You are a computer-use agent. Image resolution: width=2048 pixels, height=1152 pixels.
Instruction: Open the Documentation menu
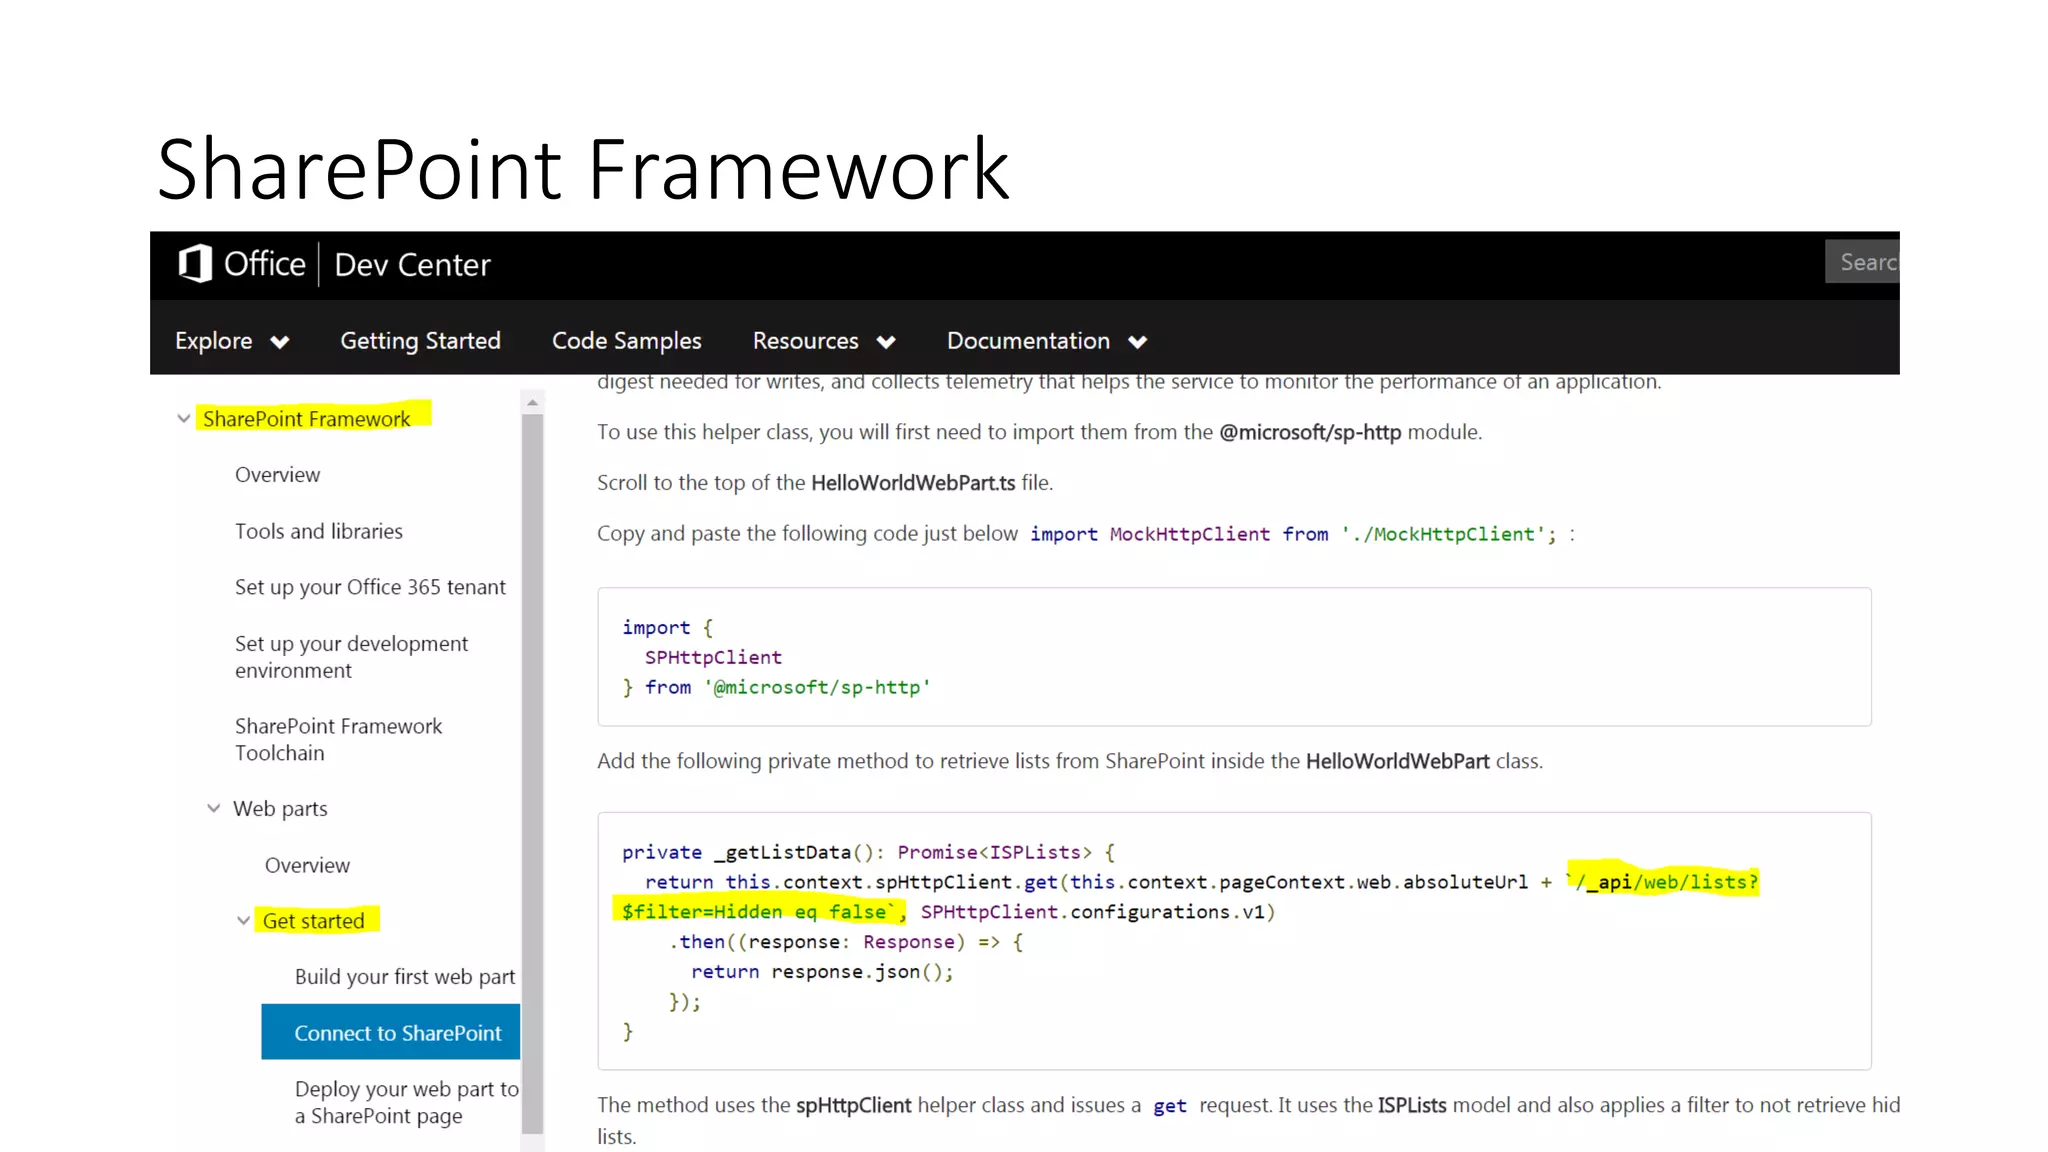click(1028, 341)
